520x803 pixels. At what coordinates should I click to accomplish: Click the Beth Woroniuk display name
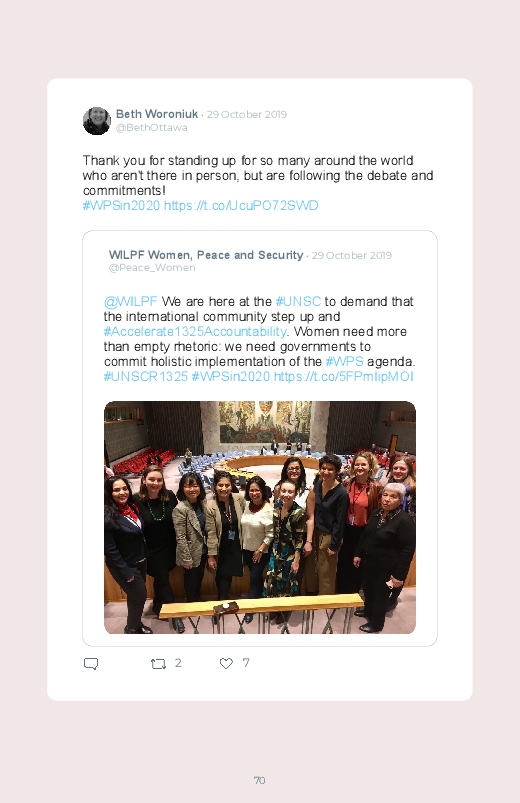(157, 114)
